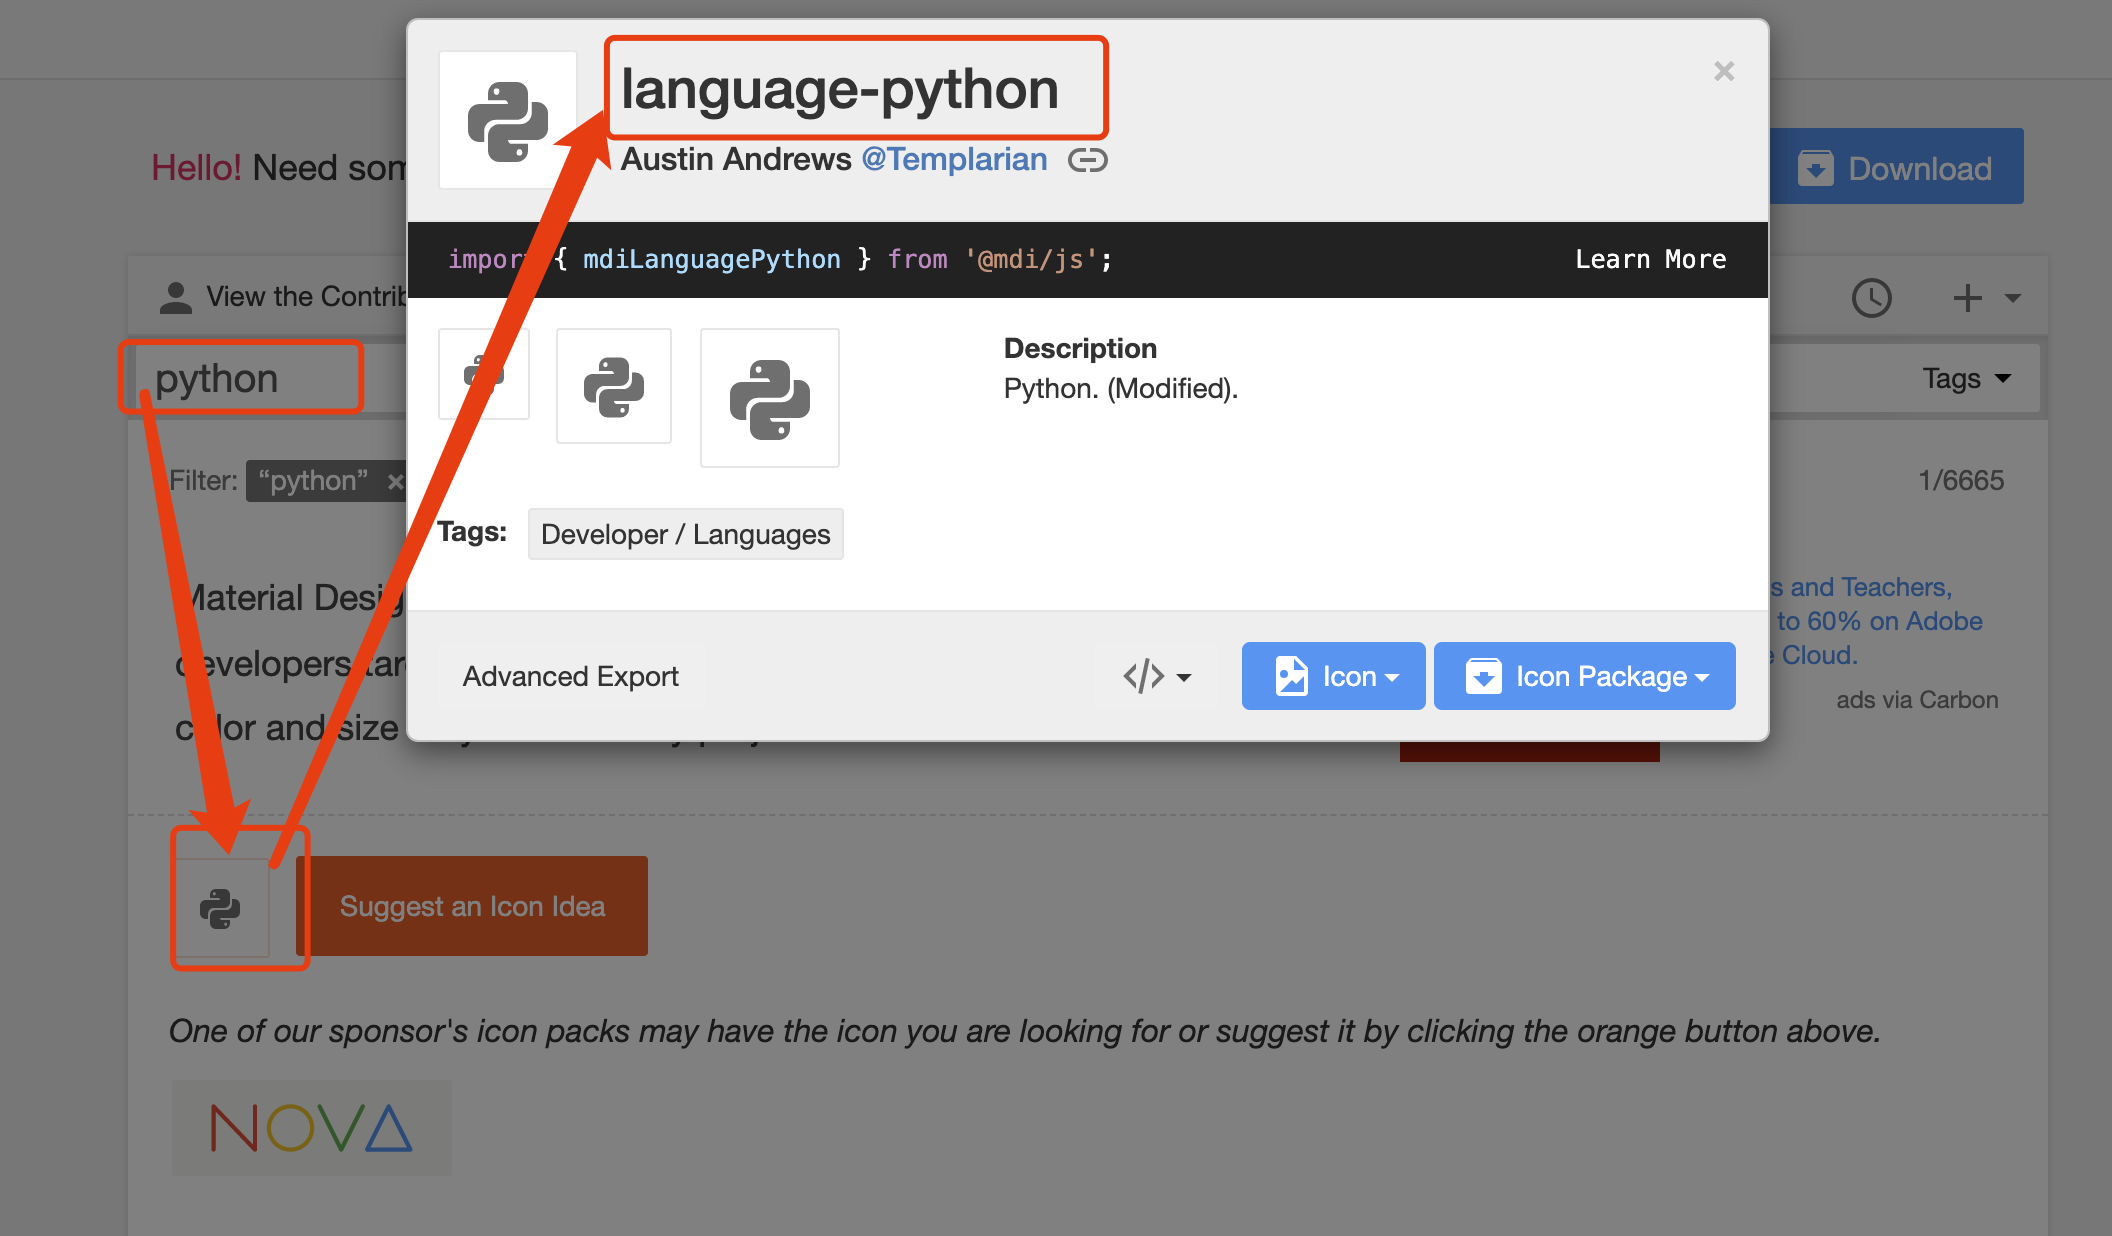Remove the "python" filter chip
The height and width of the screenshot is (1236, 2112).
click(395, 481)
